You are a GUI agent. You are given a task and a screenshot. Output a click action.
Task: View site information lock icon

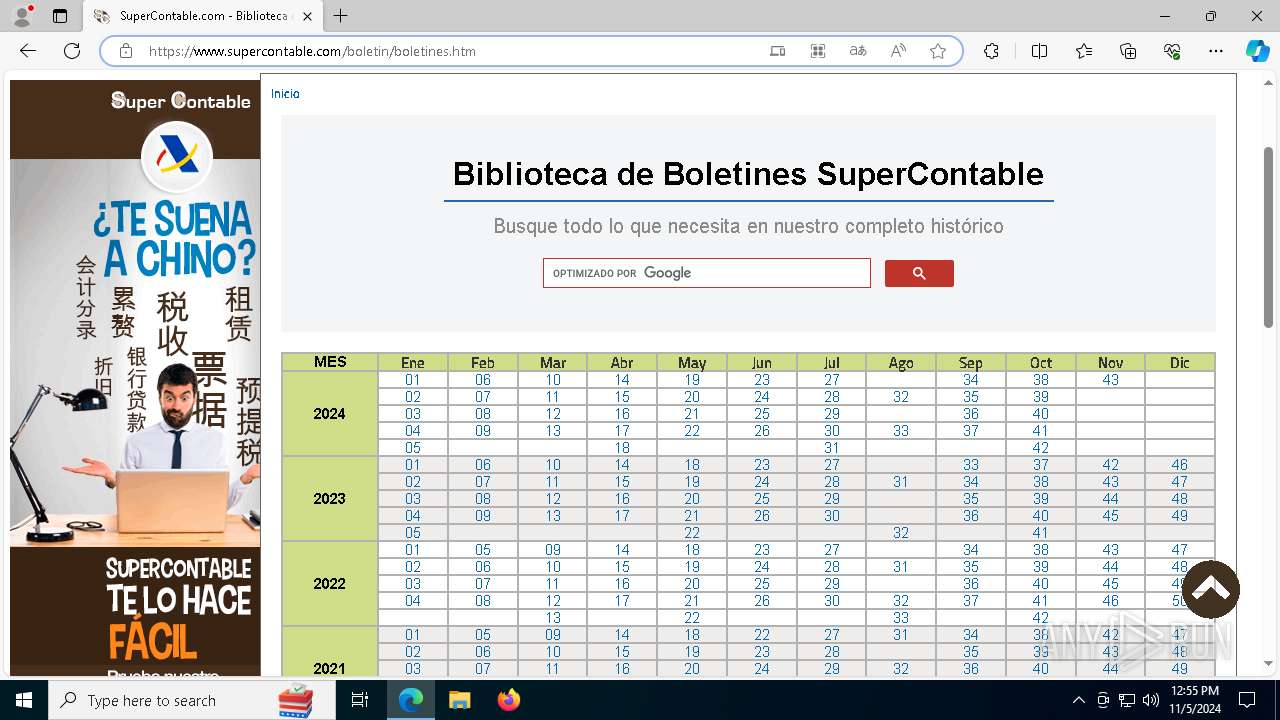tap(126, 51)
